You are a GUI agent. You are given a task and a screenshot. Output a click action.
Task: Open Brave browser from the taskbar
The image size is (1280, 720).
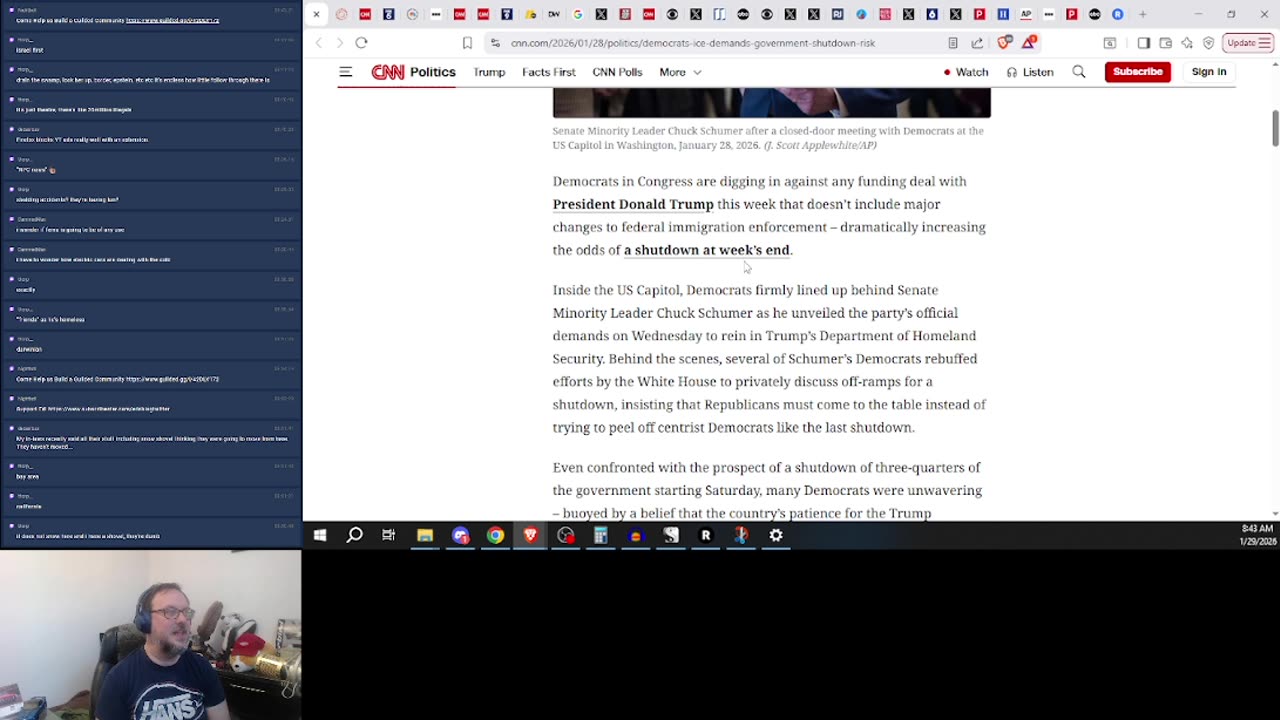coord(530,535)
